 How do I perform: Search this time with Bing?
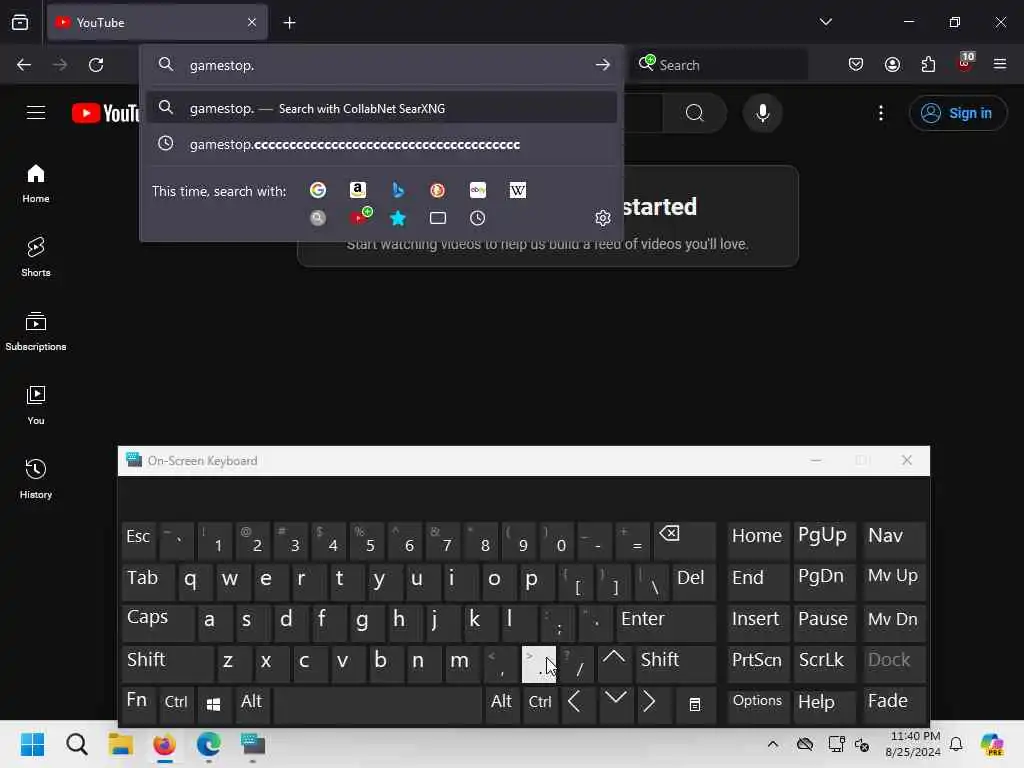coord(398,190)
